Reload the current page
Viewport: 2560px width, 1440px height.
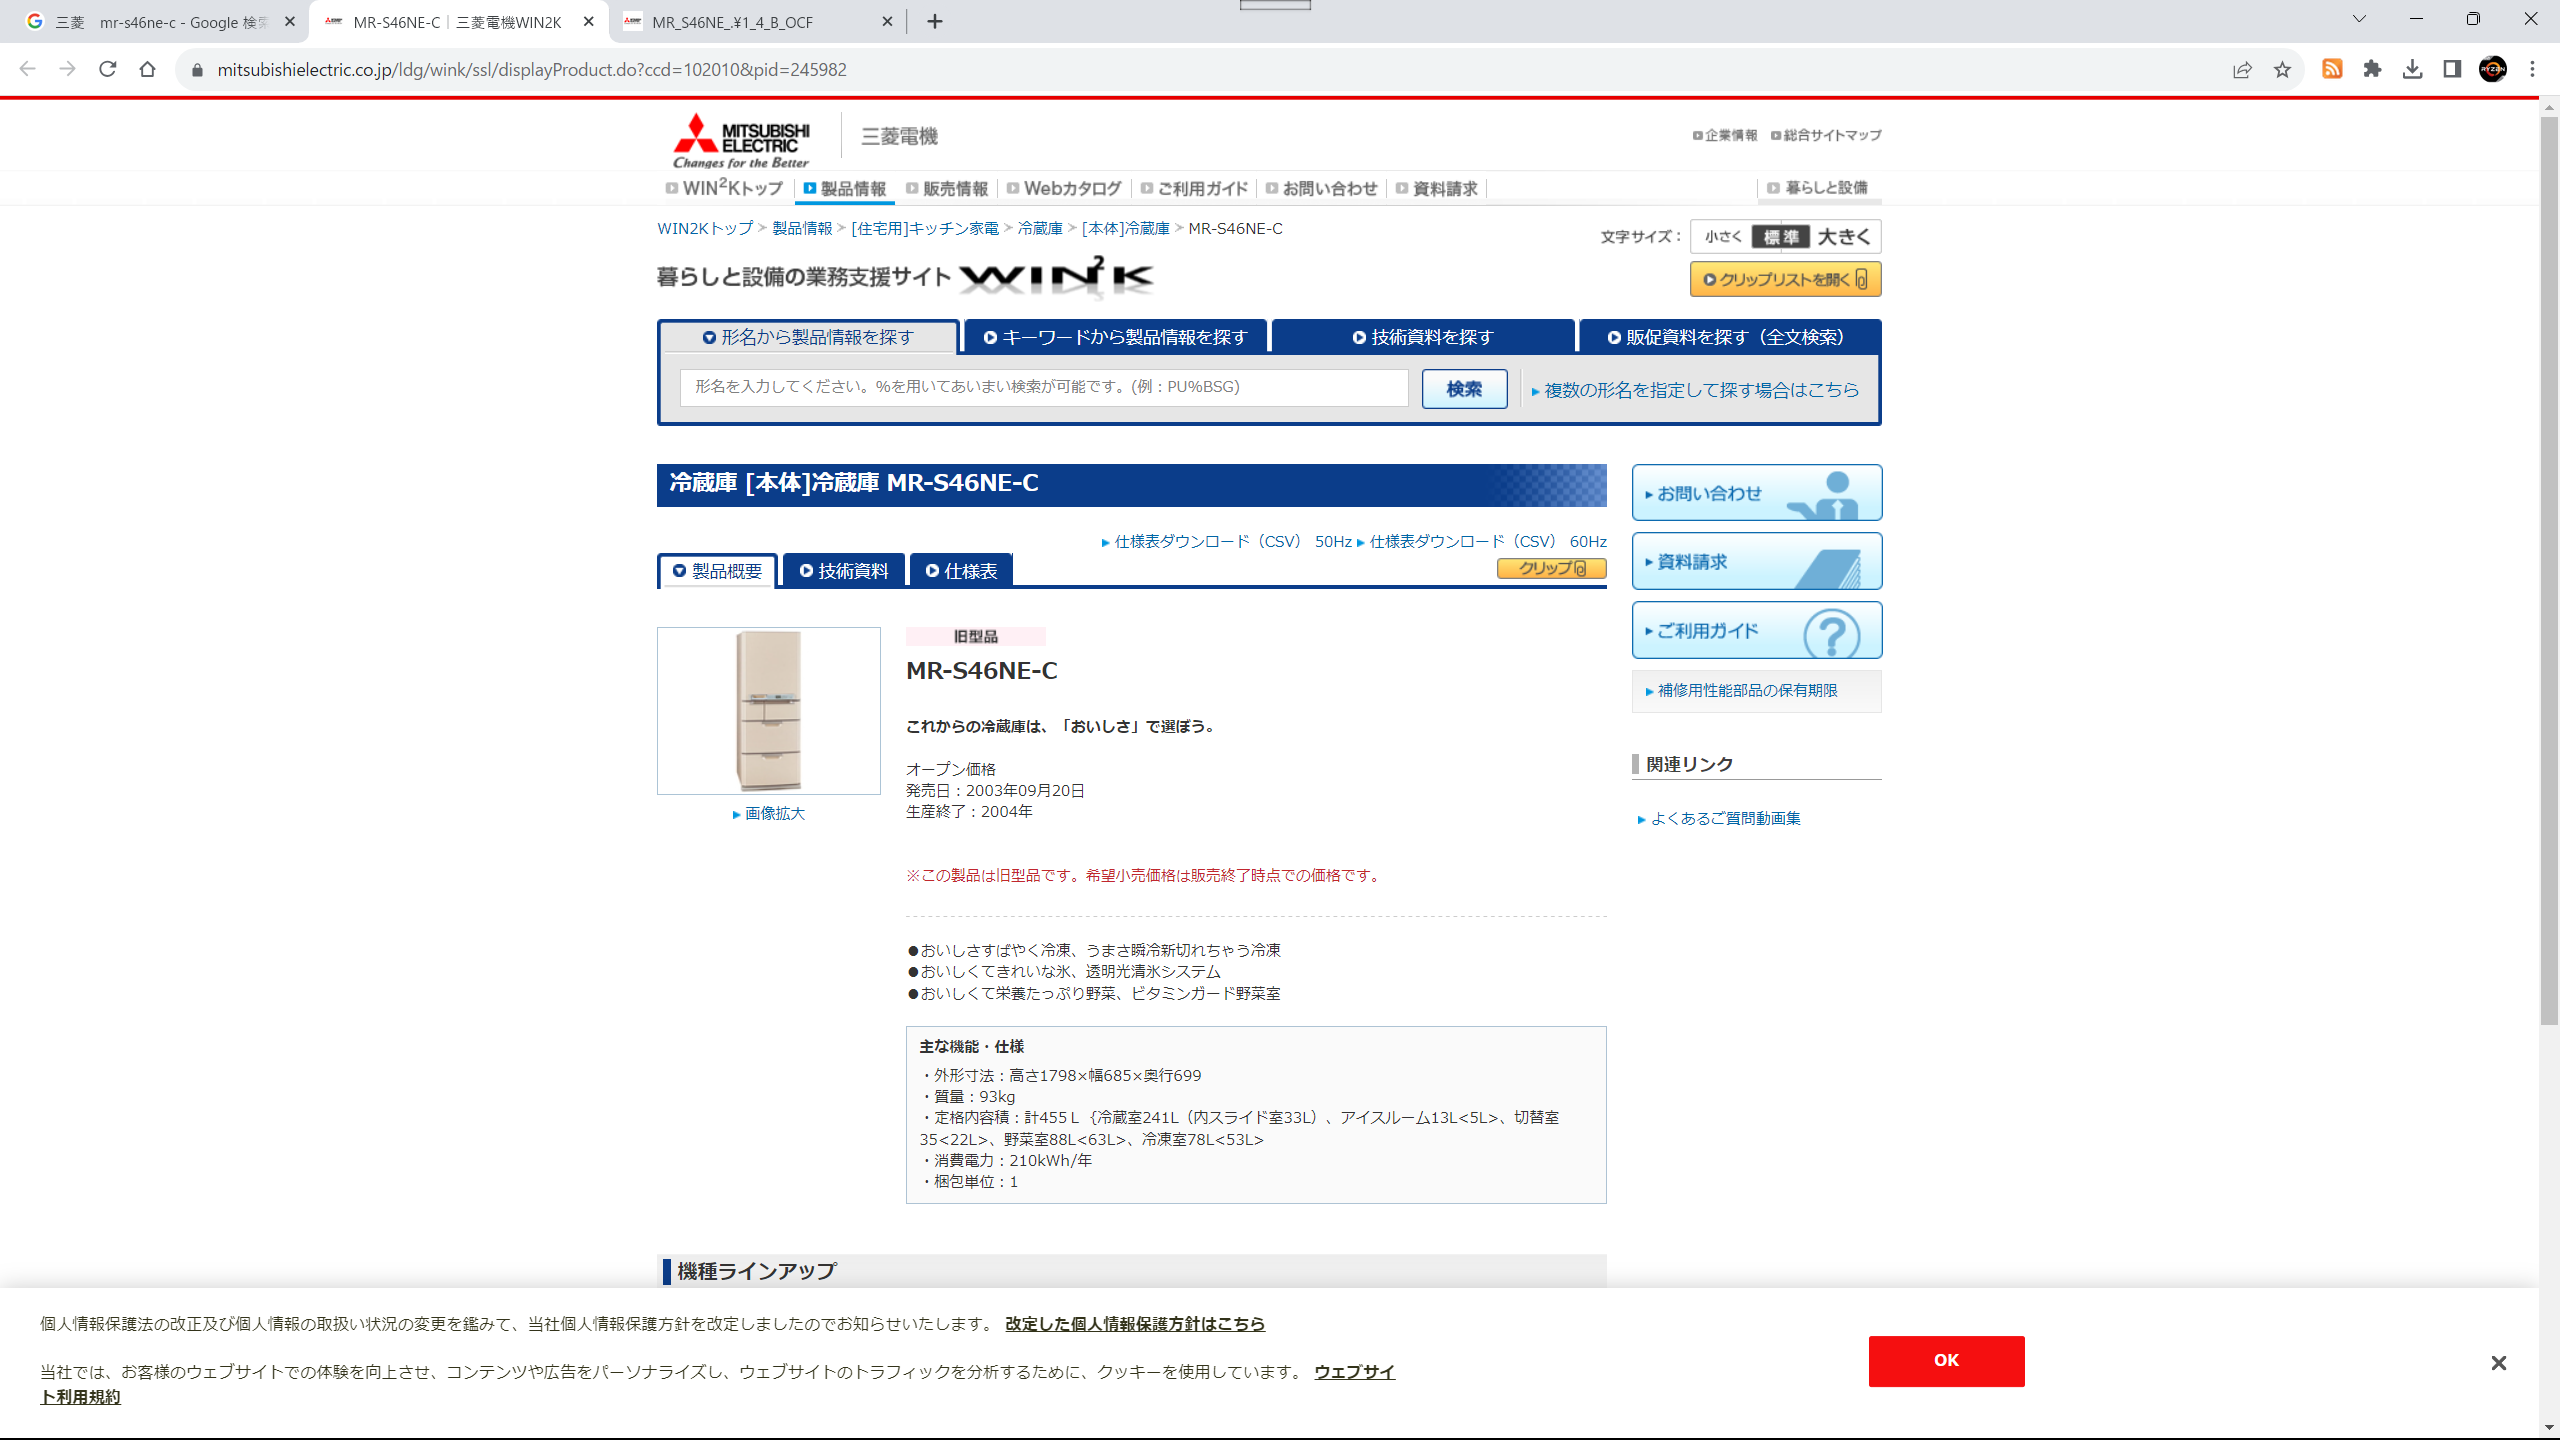[x=108, y=69]
